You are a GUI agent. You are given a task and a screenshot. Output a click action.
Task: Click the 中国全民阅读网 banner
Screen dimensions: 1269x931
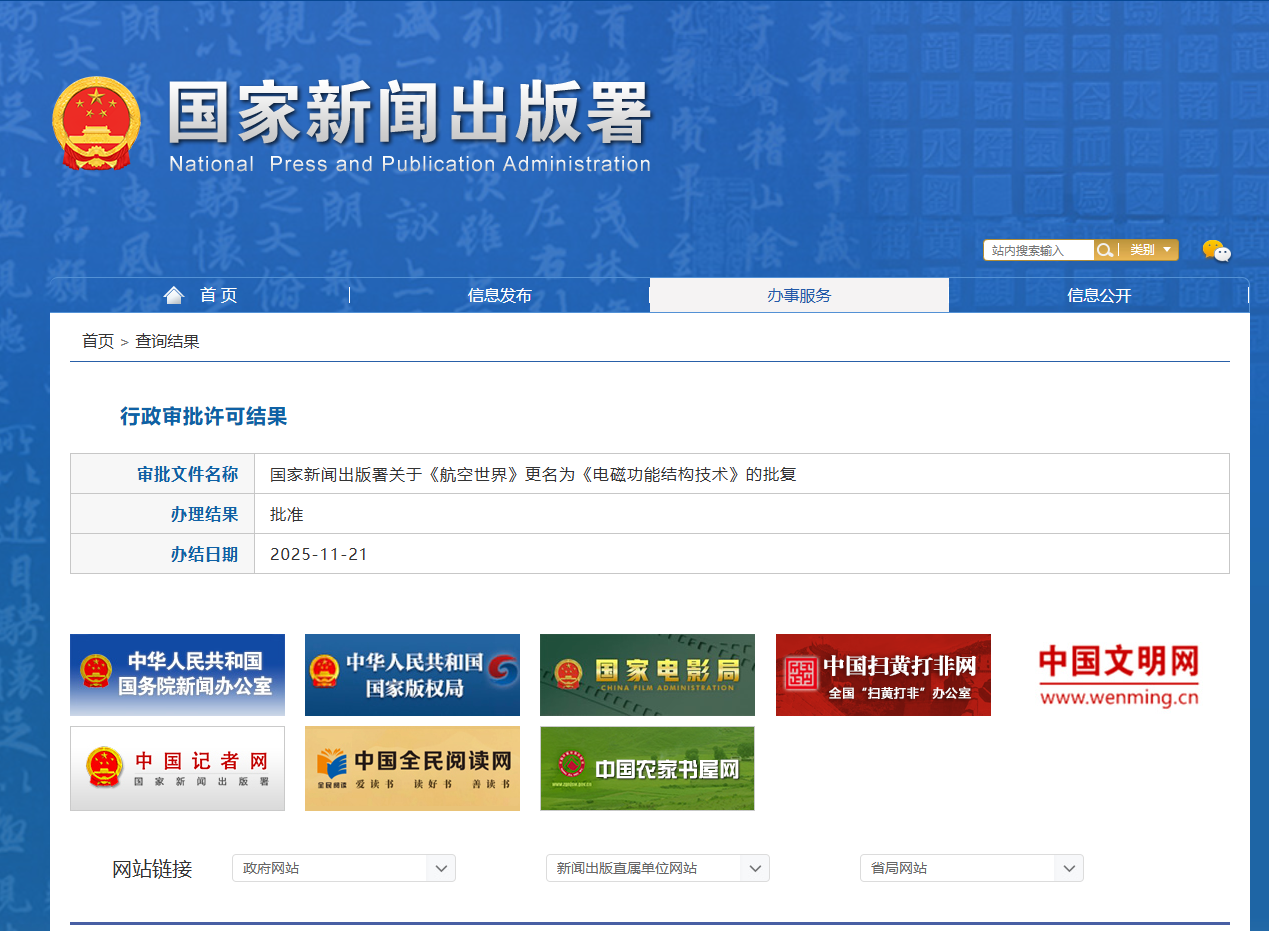pyautogui.click(x=412, y=768)
